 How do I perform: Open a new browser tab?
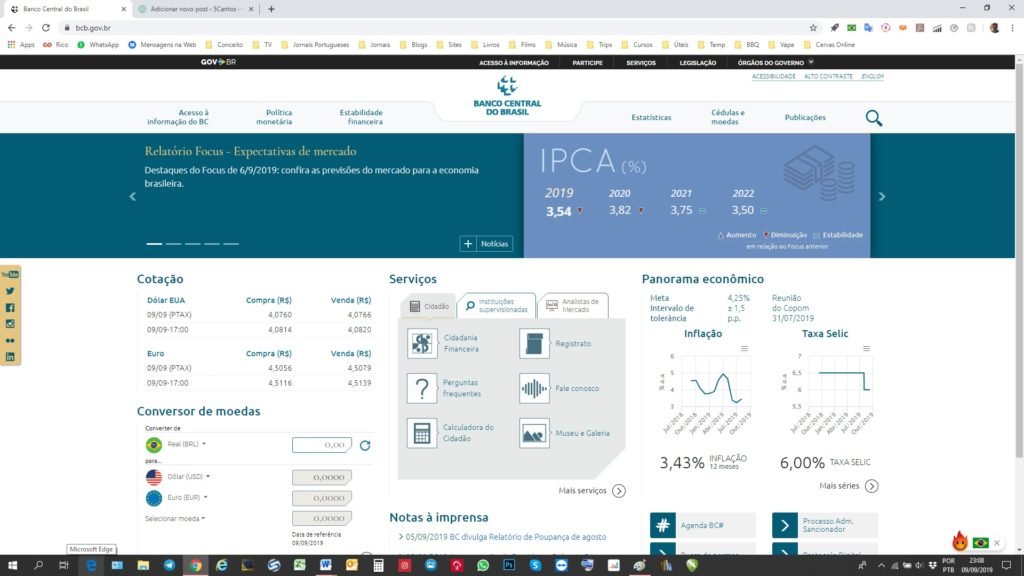[271, 9]
